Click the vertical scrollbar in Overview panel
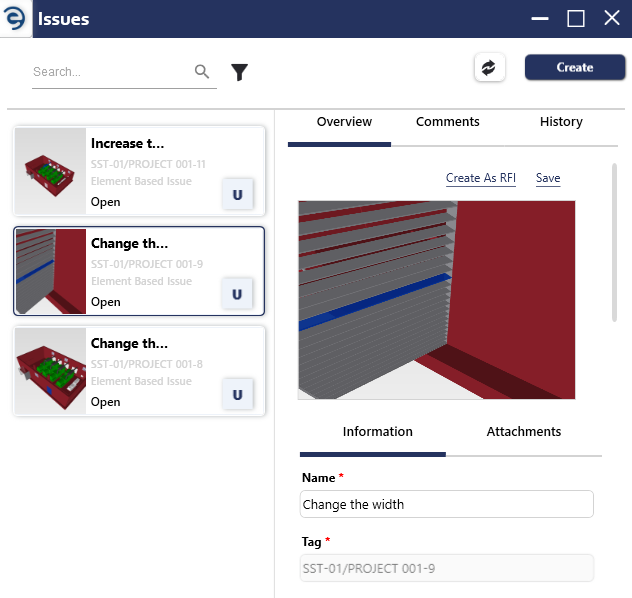Screen dimensions: 632x598 [614, 242]
